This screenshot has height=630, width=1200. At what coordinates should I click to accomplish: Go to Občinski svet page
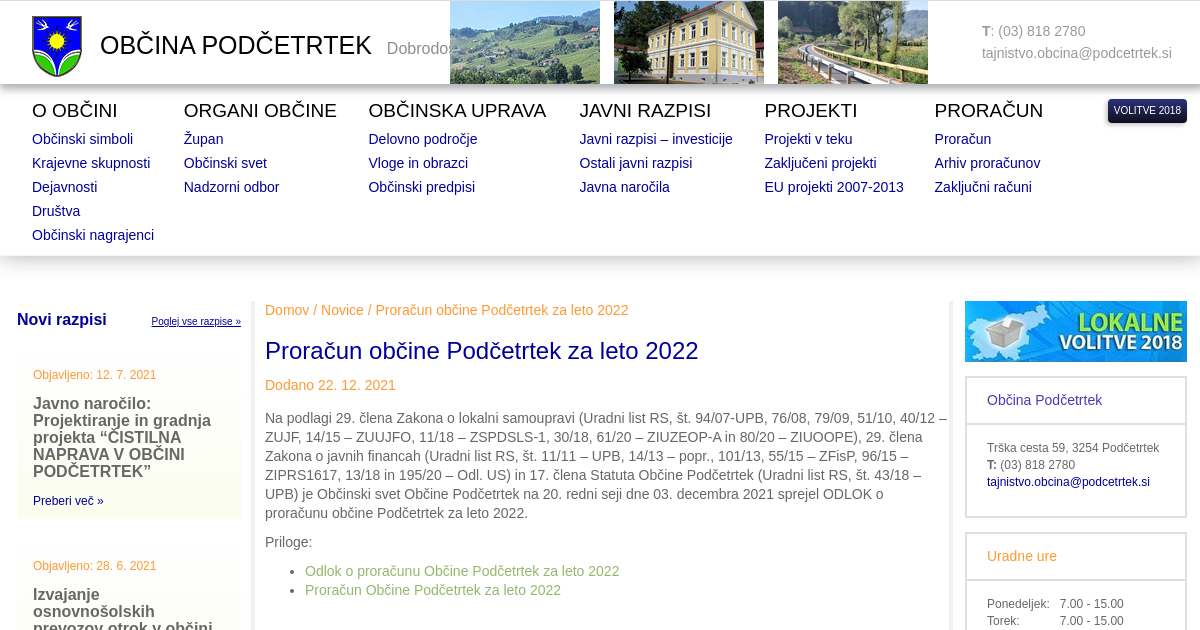[225, 163]
